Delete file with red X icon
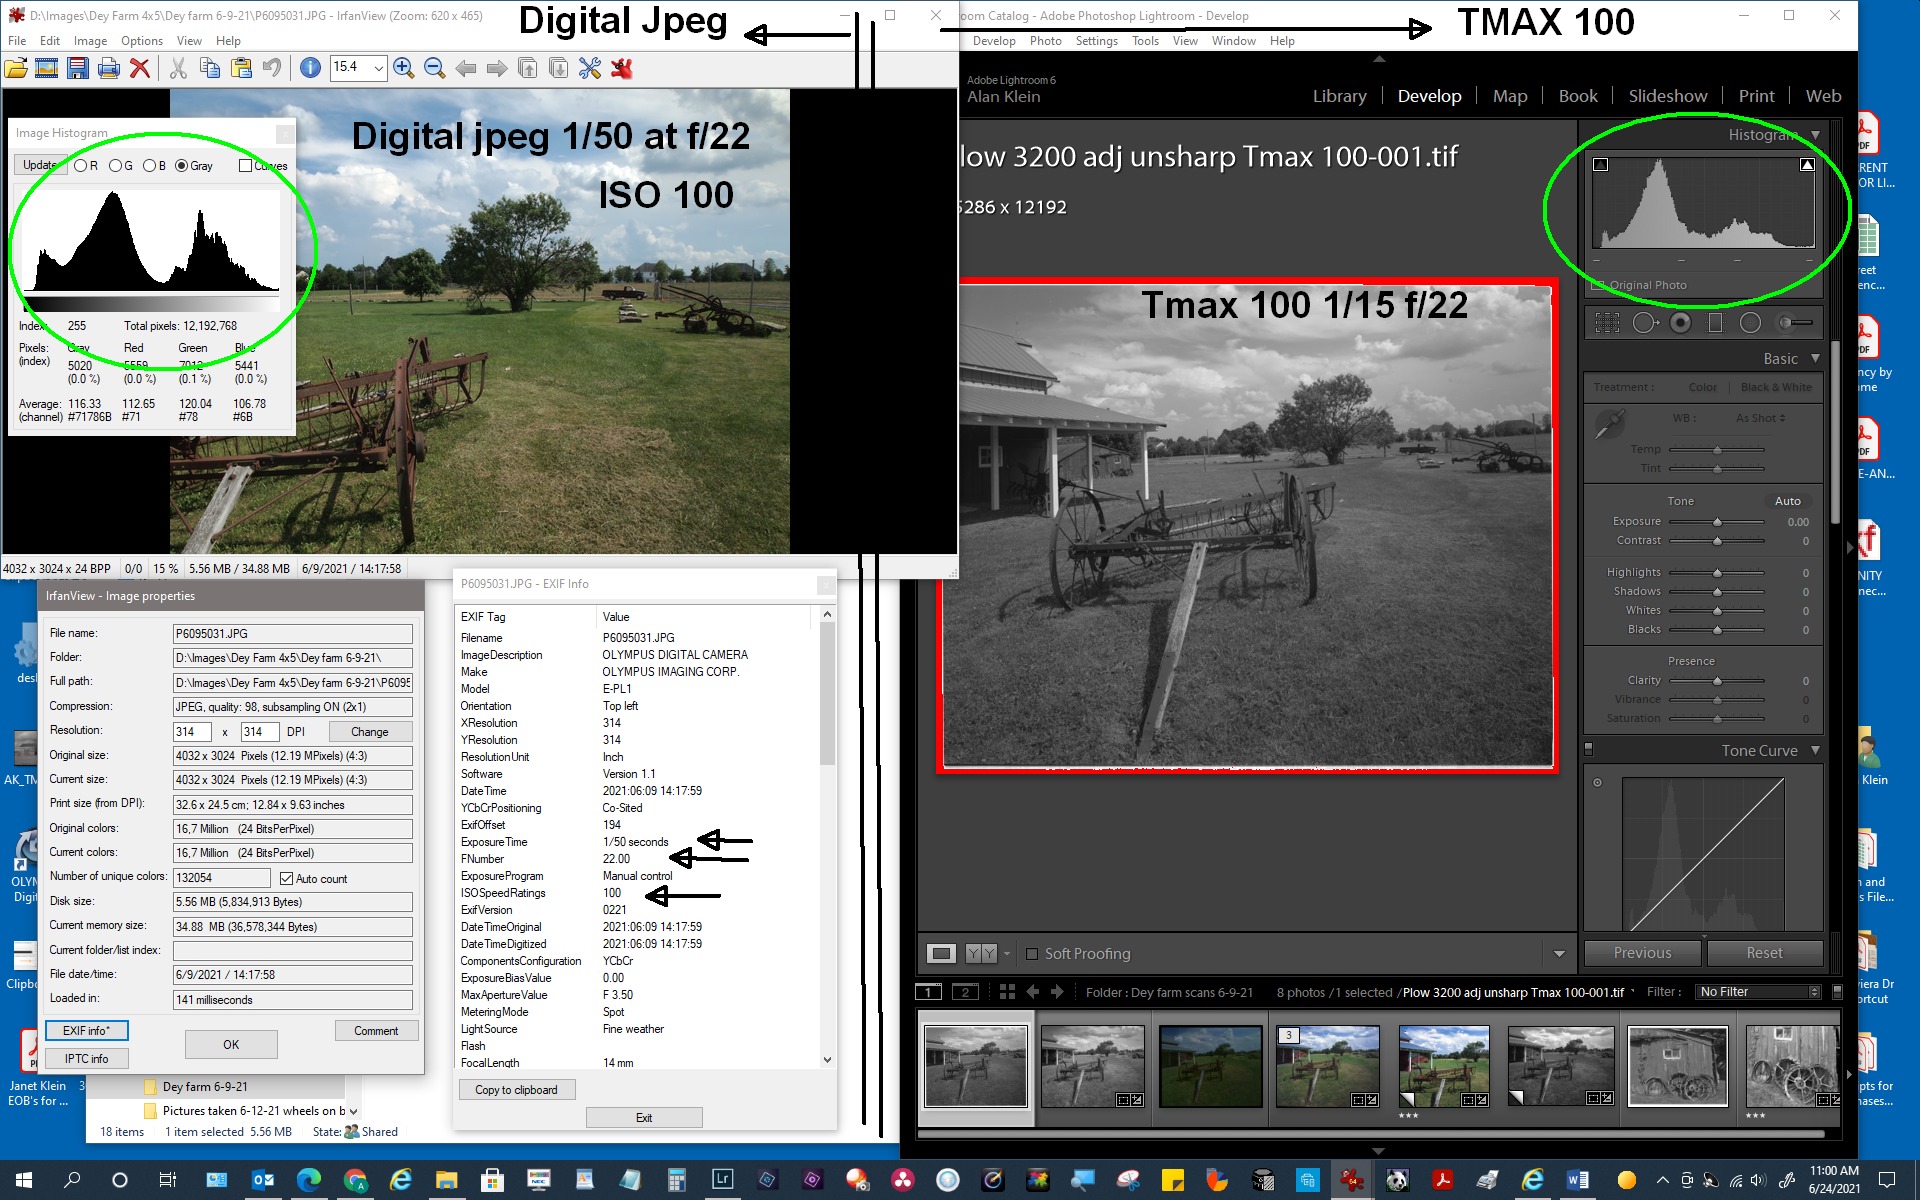The width and height of the screenshot is (1920, 1200). pyautogui.click(x=140, y=68)
